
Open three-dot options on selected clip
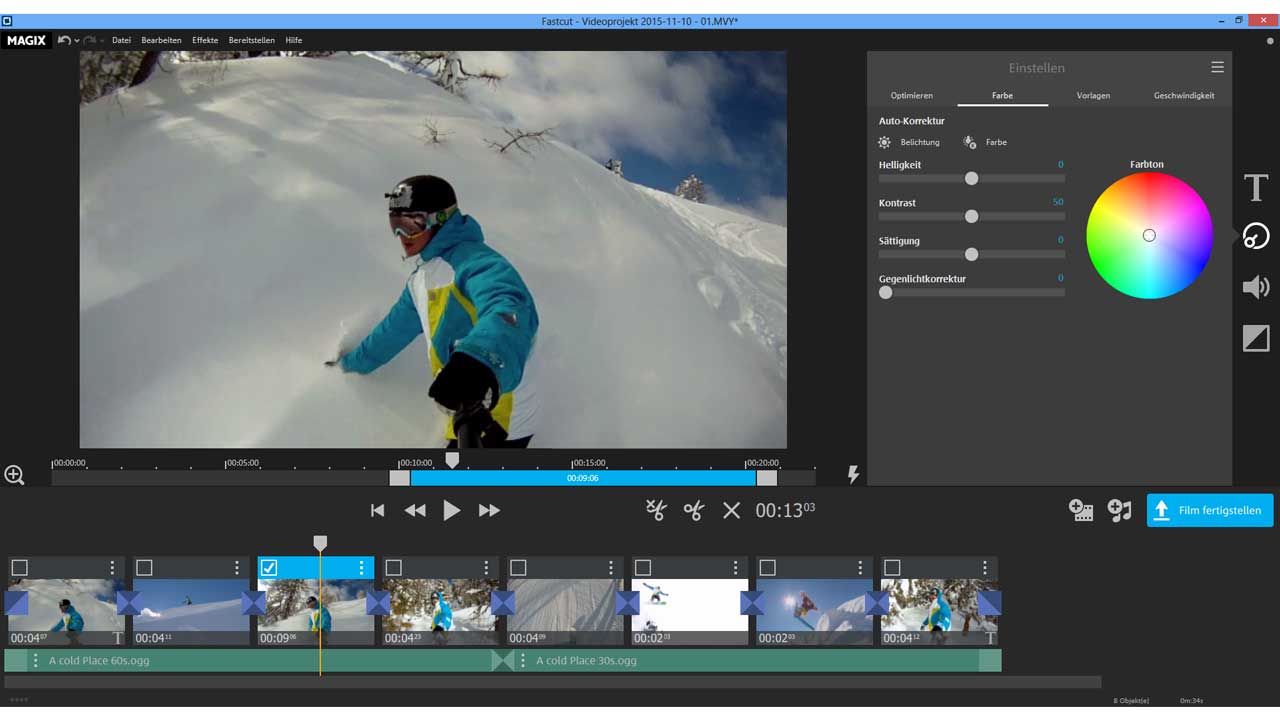361,568
